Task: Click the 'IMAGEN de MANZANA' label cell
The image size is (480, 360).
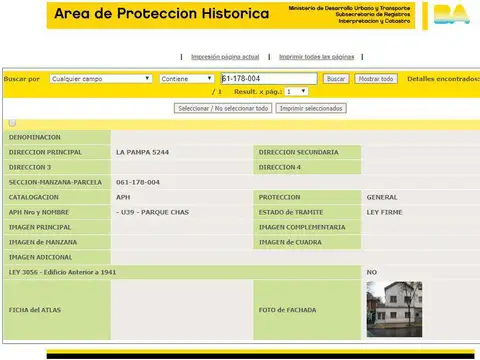Action: click(57, 242)
